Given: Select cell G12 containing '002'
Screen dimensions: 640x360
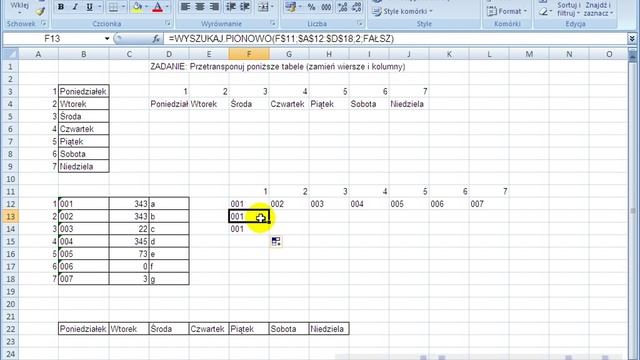Looking at the screenshot, I should click(289, 204).
